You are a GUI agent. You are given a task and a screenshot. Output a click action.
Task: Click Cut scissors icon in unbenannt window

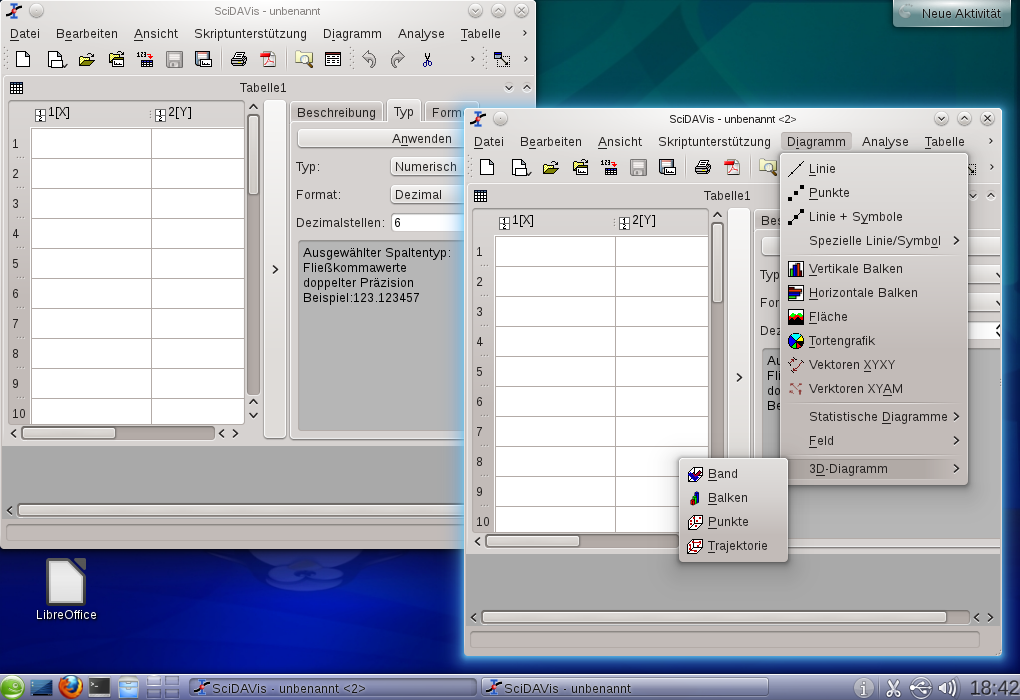[x=427, y=60]
